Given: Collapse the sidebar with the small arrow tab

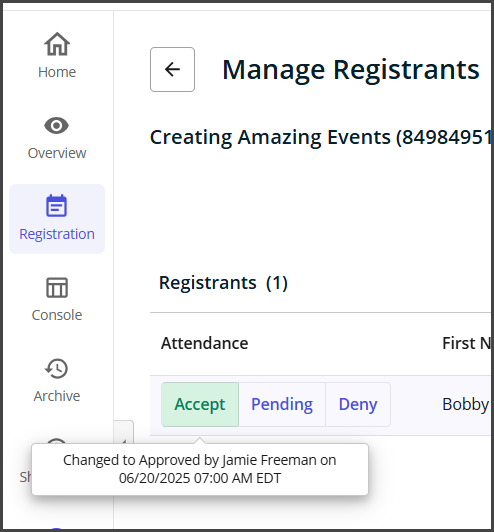Looking at the screenshot, I should (124, 433).
